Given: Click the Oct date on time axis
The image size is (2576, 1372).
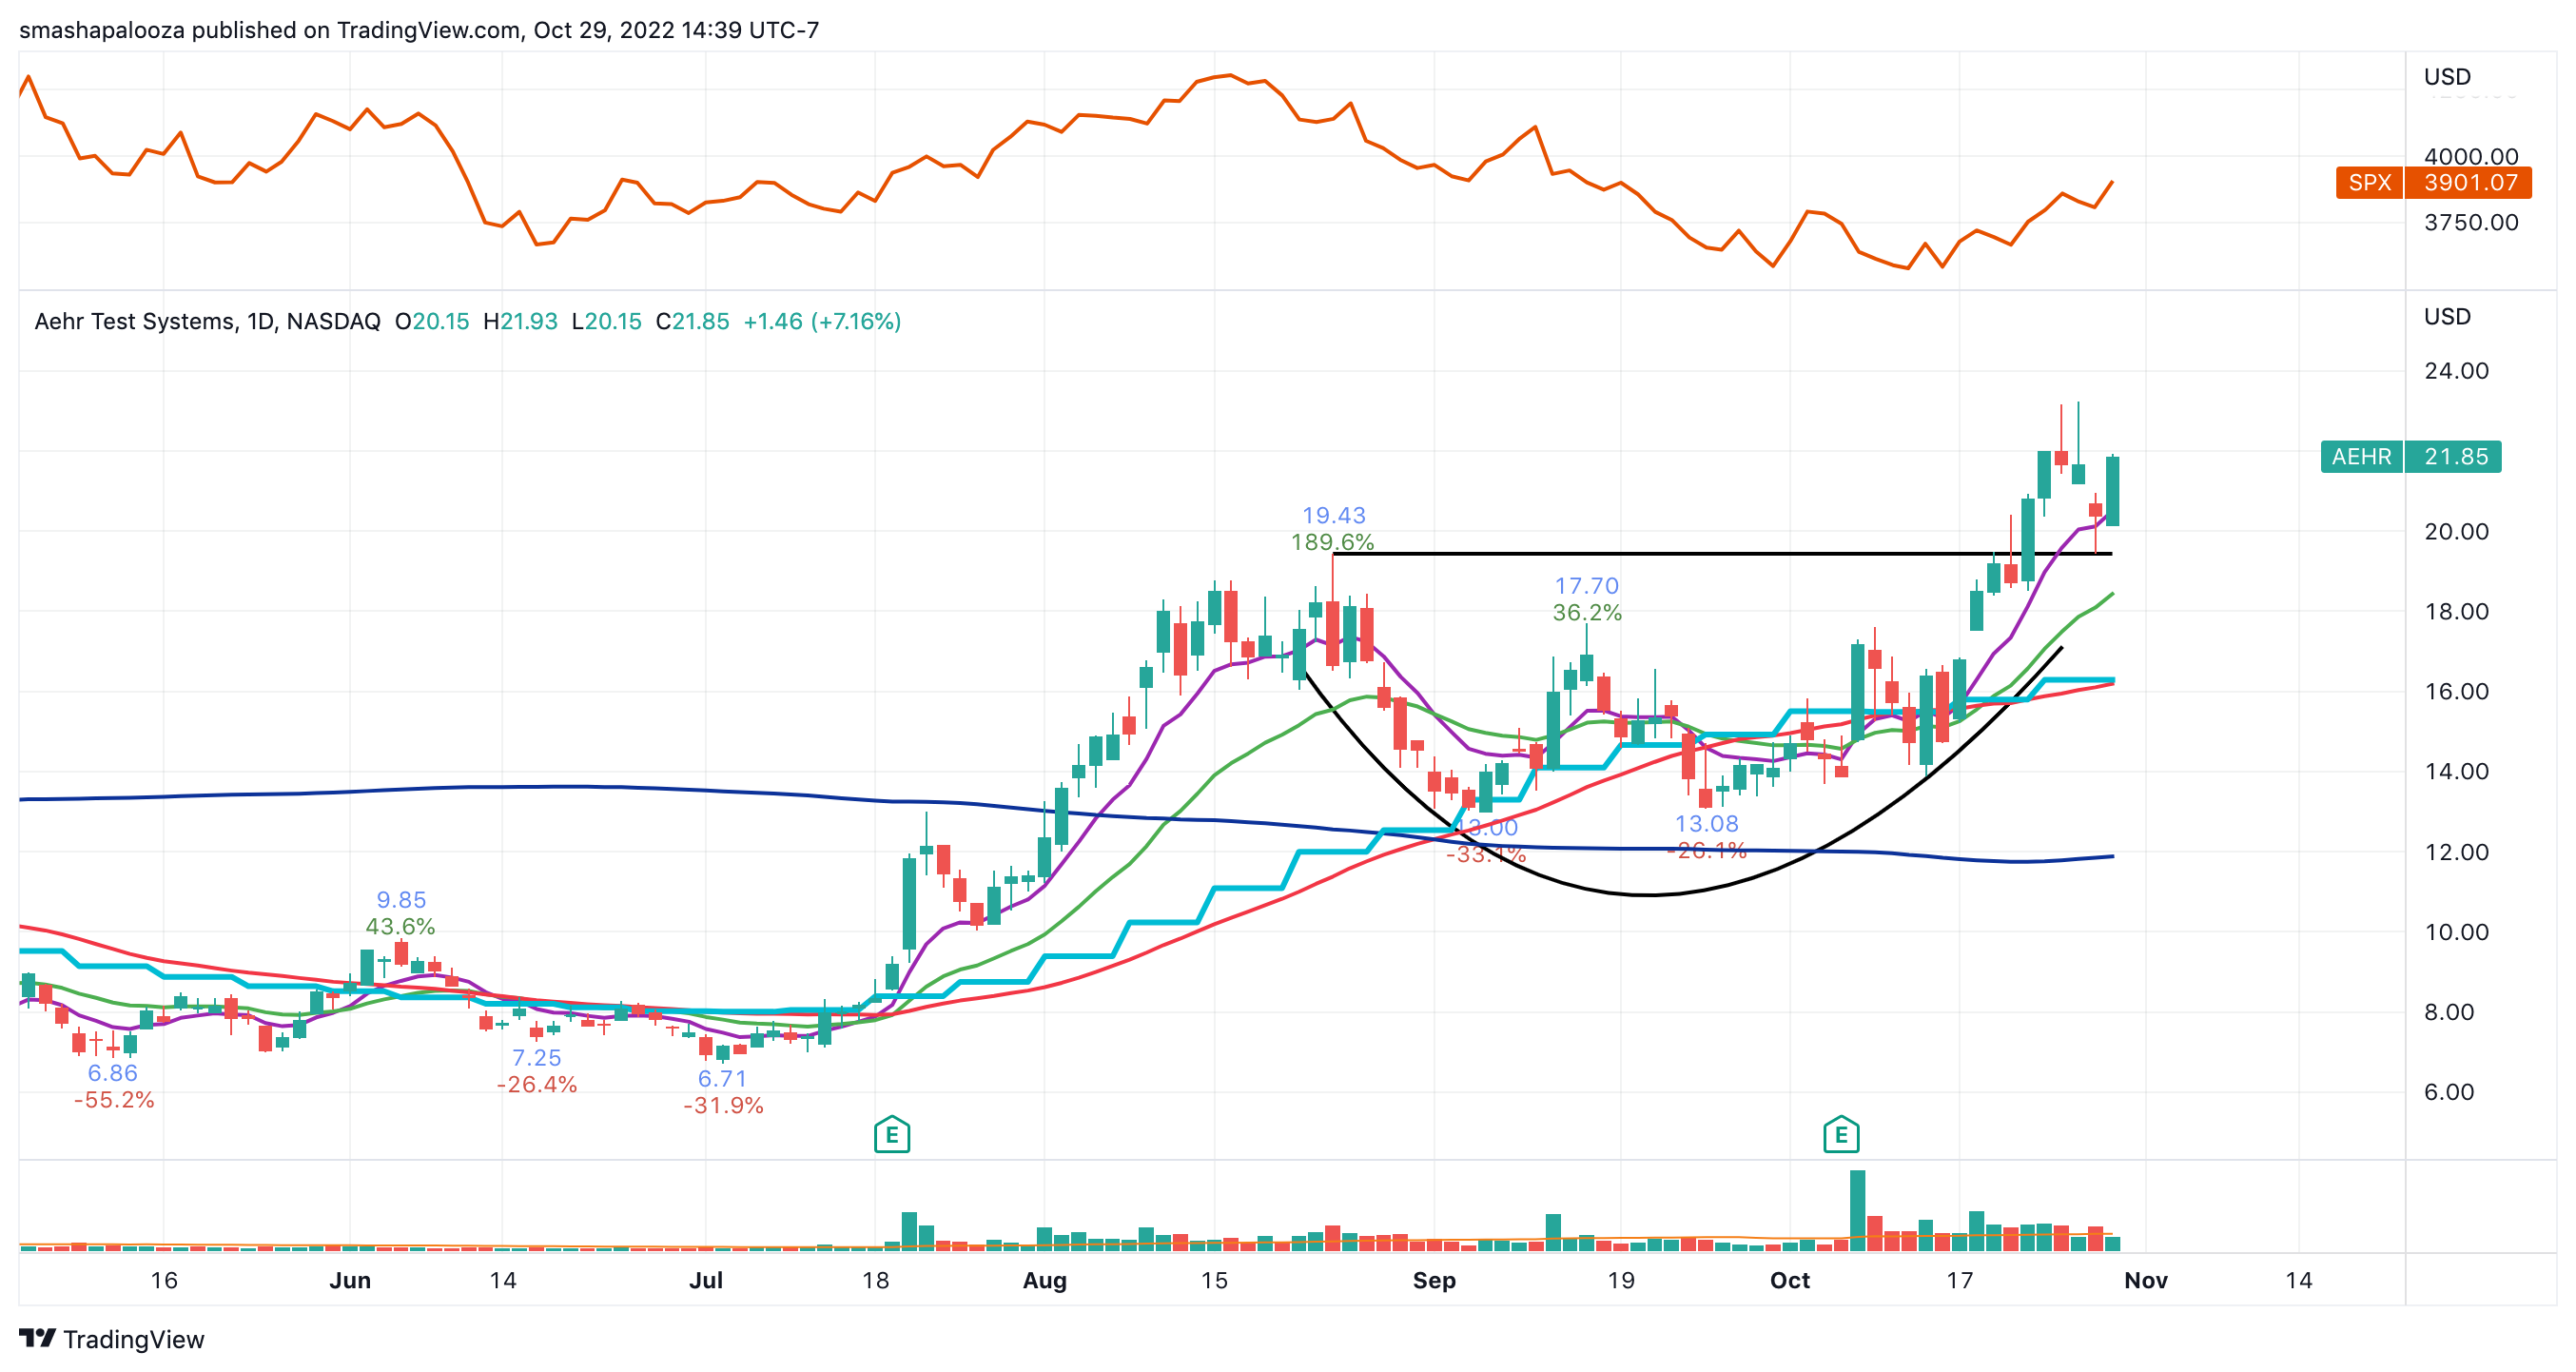Looking at the screenshot, I should [x=1789, y=1280].
